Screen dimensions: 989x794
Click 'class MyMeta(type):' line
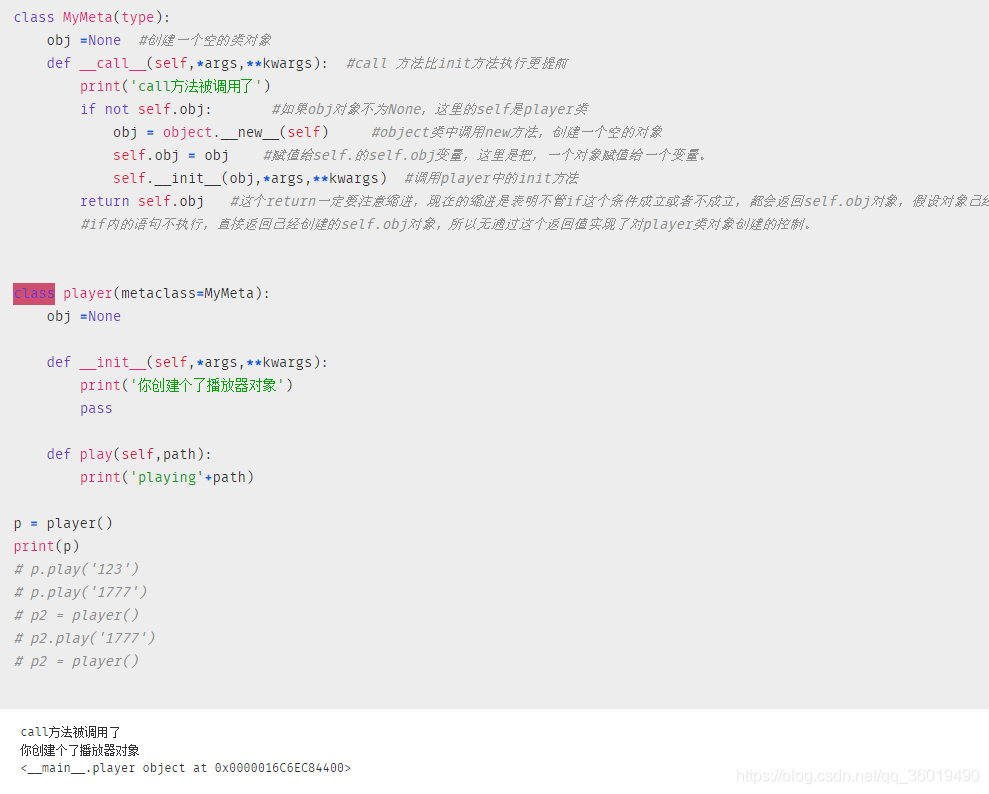click(92, 18)
